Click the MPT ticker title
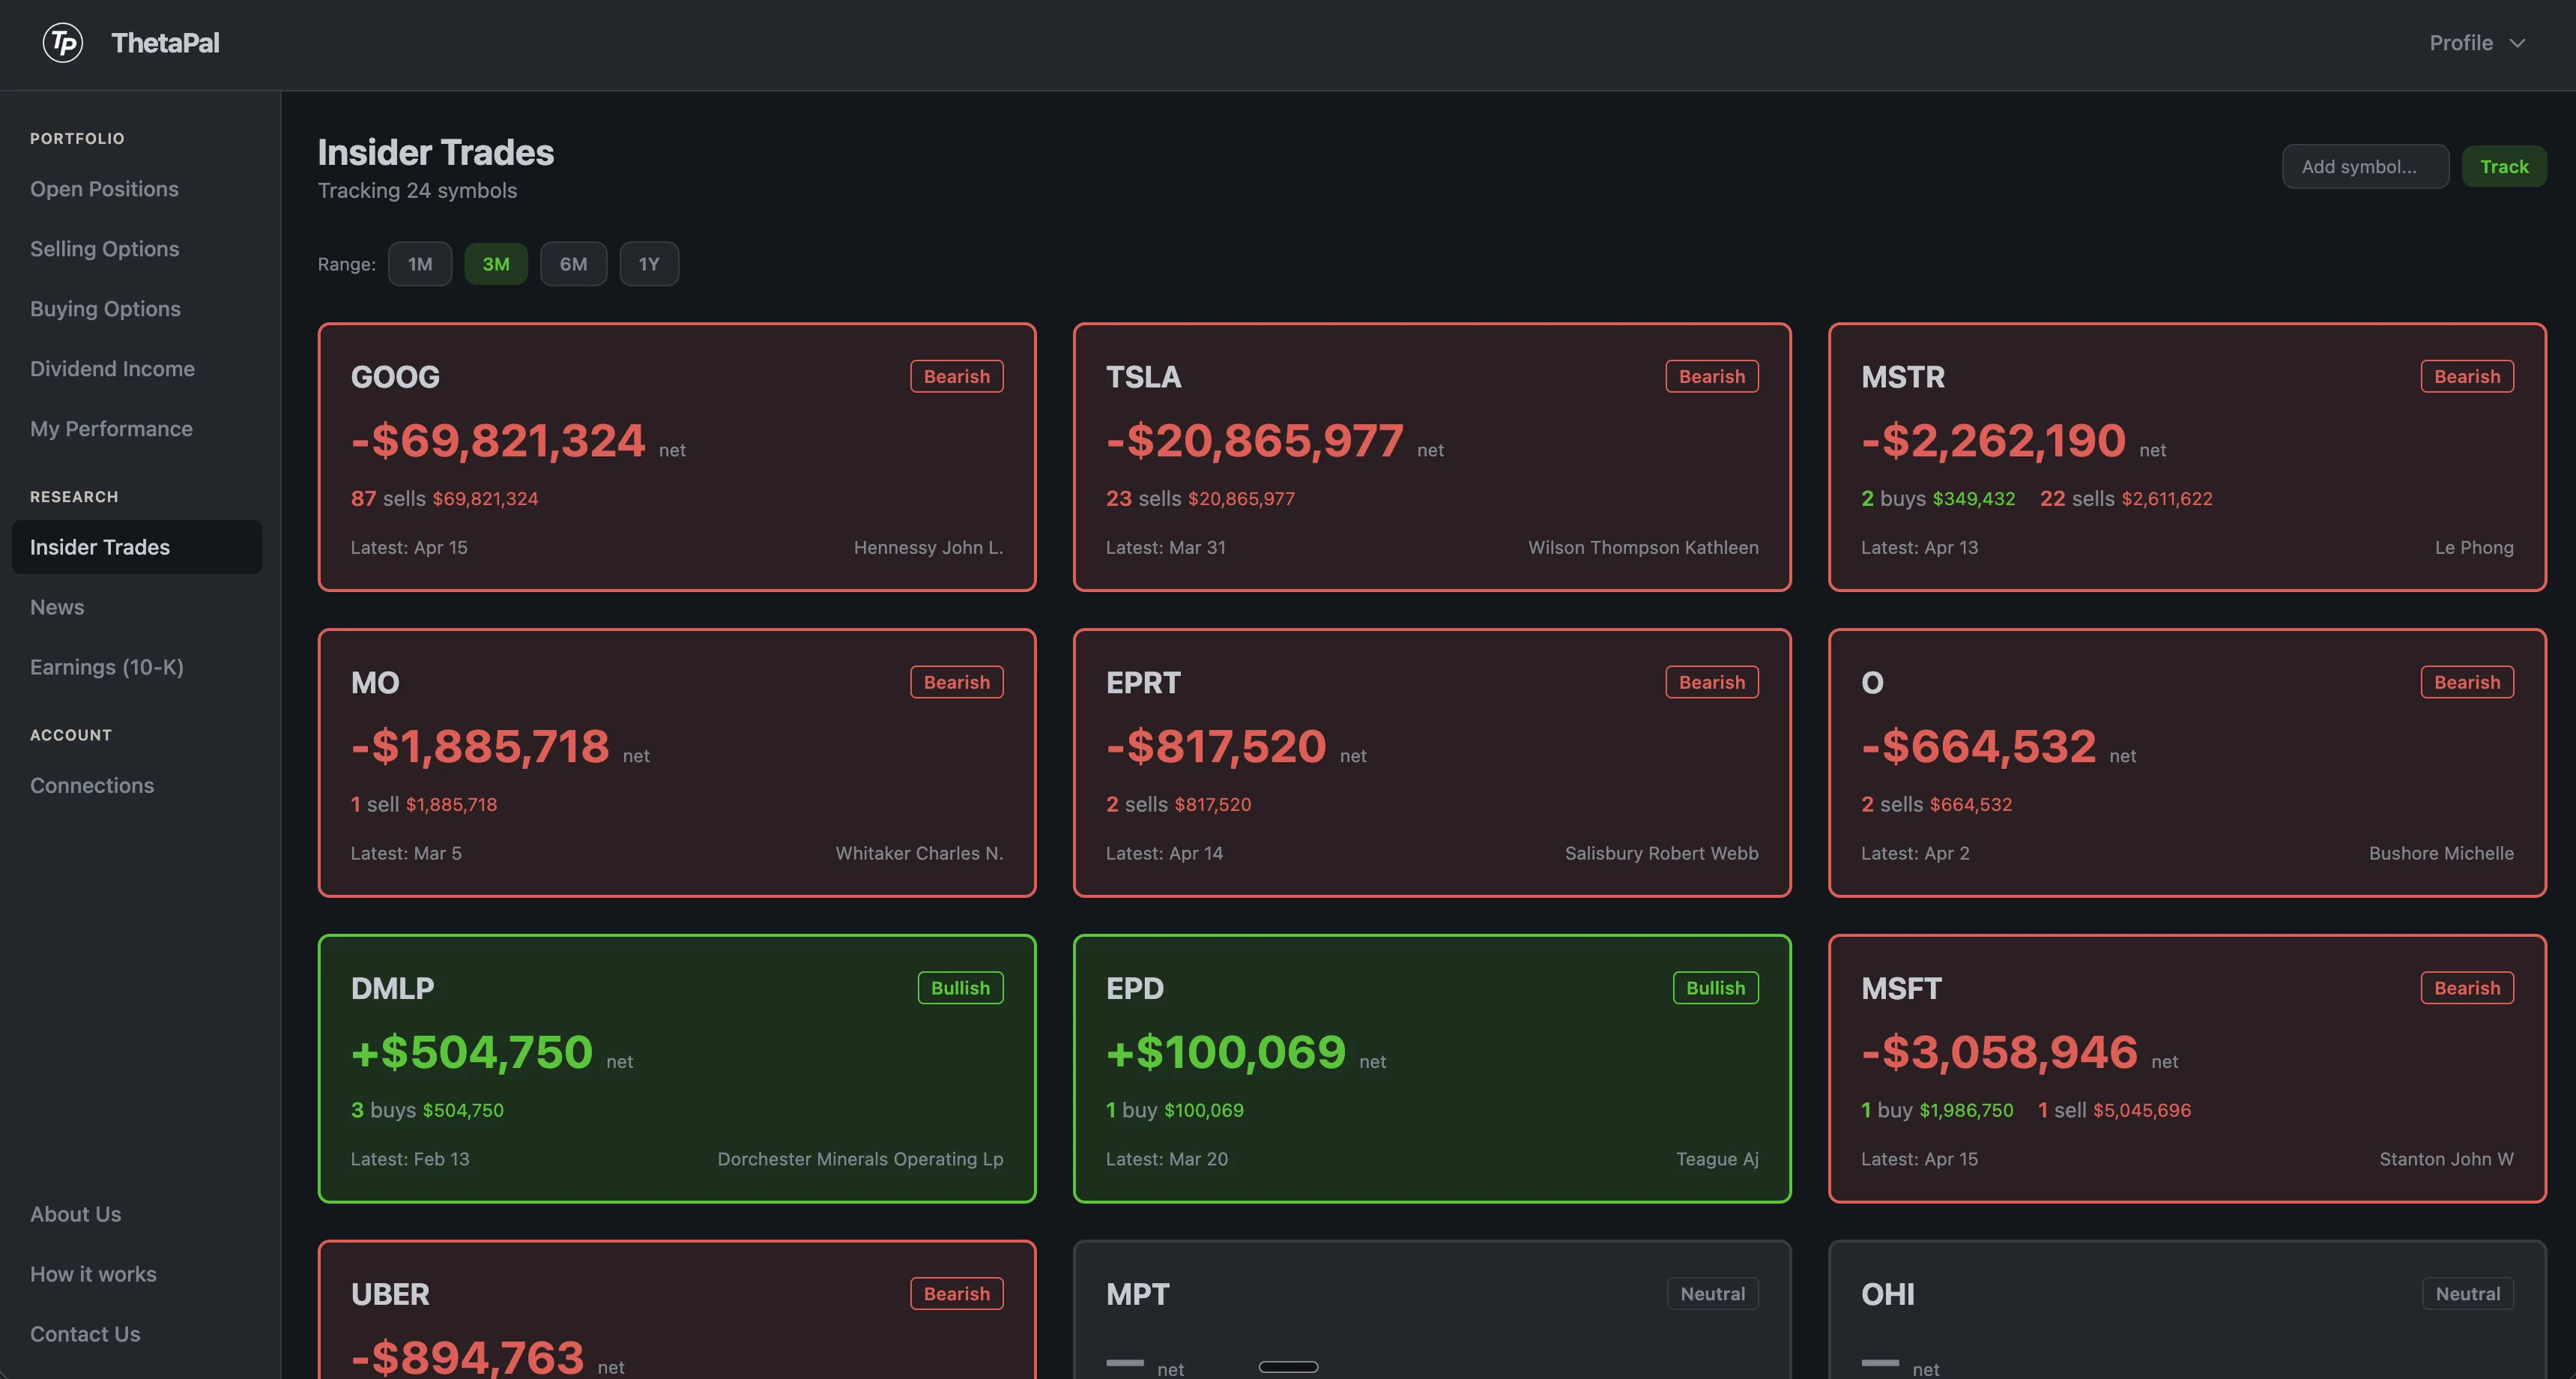This screenshot has height=1379, width=2576. (x=1137, y=1295)
